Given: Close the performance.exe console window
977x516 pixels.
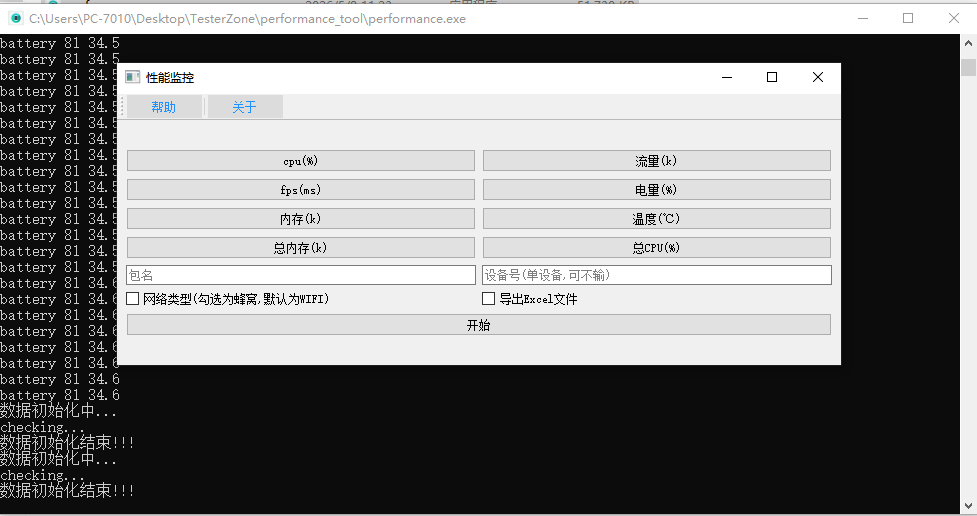Looking at the screenshot, I should coord(954,18).
